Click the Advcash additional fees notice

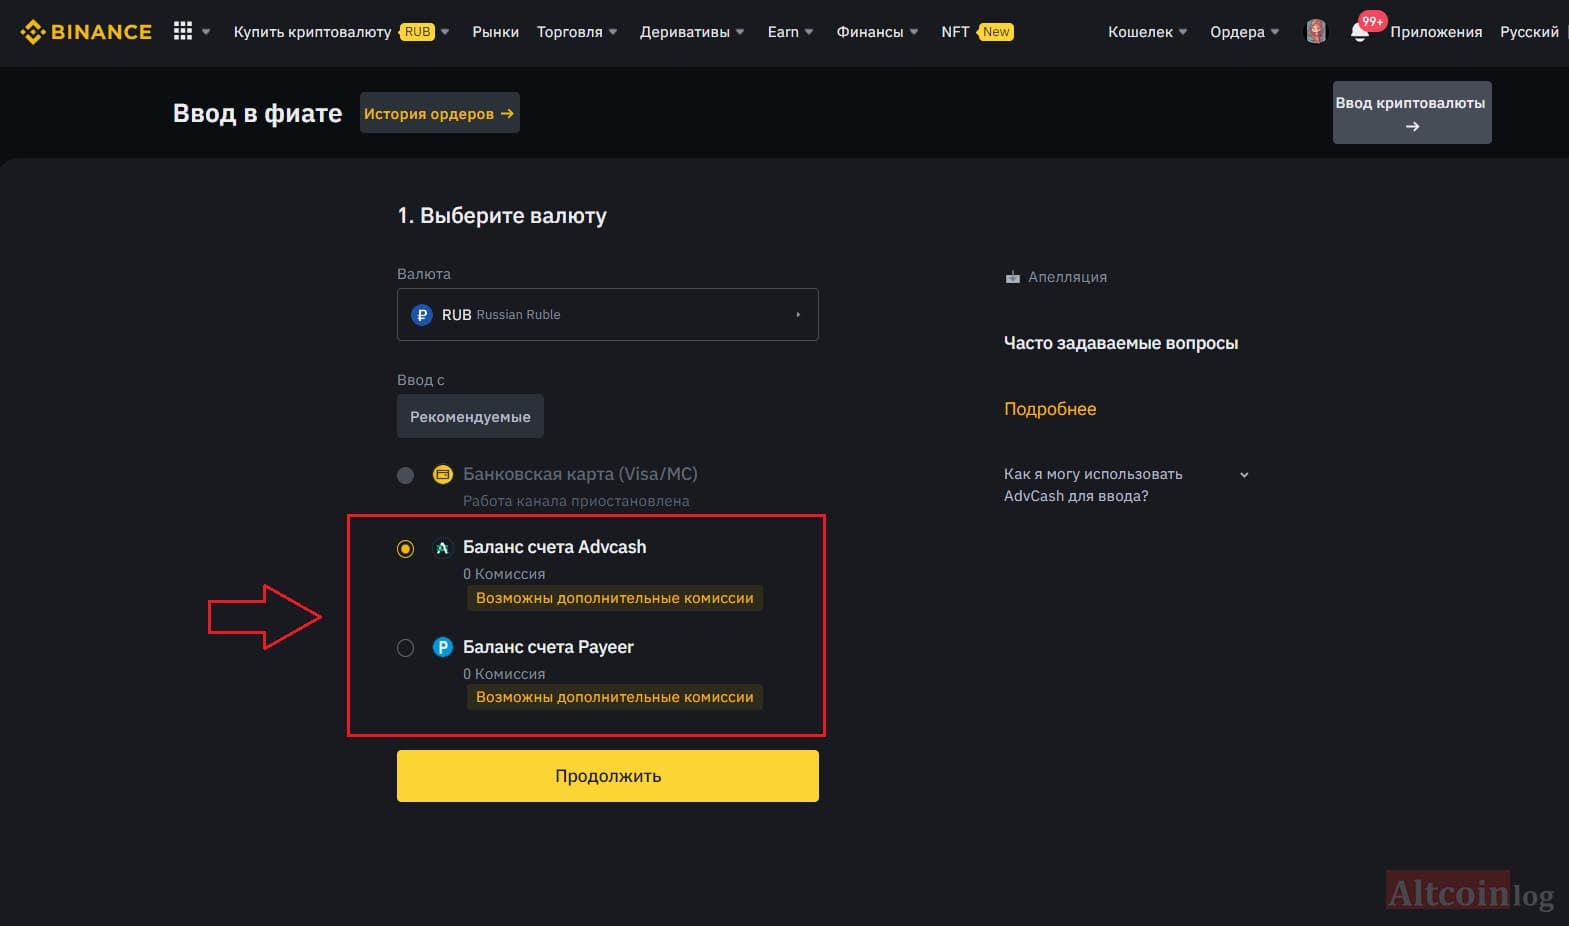pos(615,598)
